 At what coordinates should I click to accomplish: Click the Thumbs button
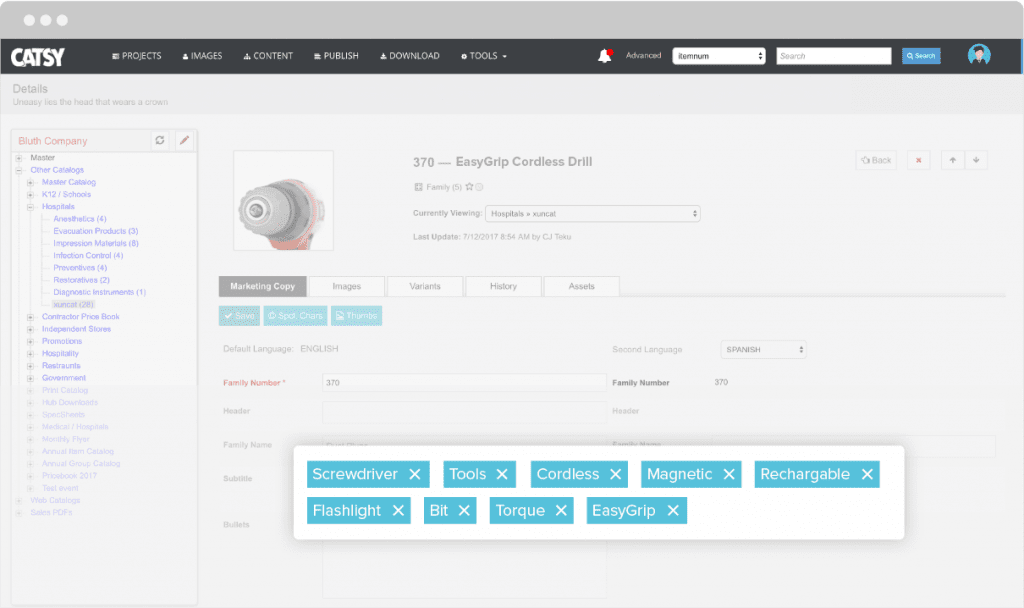click(357, 316)
